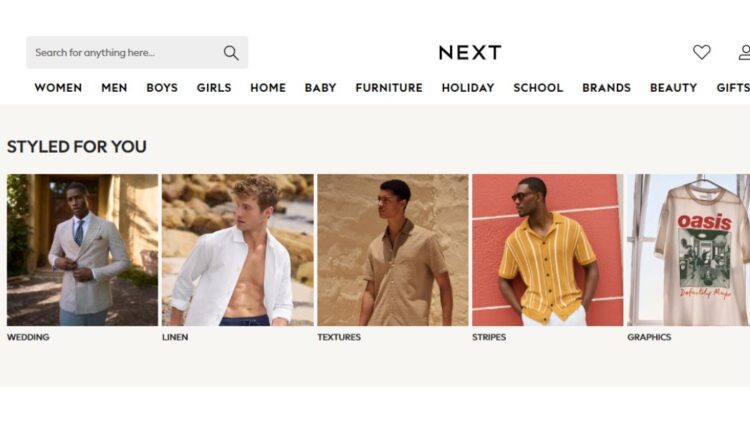Click the magnifying glass search icon
This screenshot has width=750, height=430.
pyautogui.click(x=231, y=53)
